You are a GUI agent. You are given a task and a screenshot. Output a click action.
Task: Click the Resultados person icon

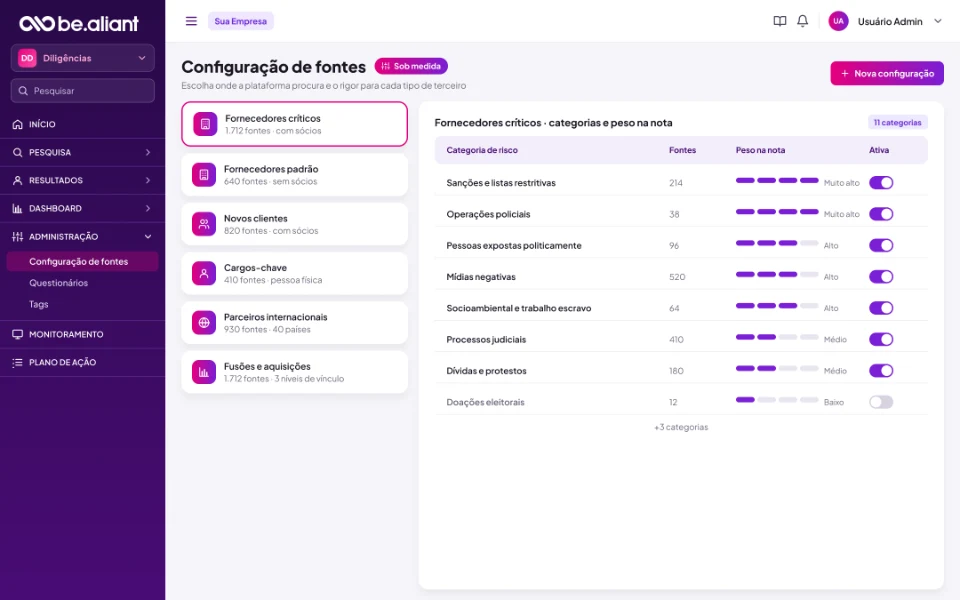coord(17,181)
